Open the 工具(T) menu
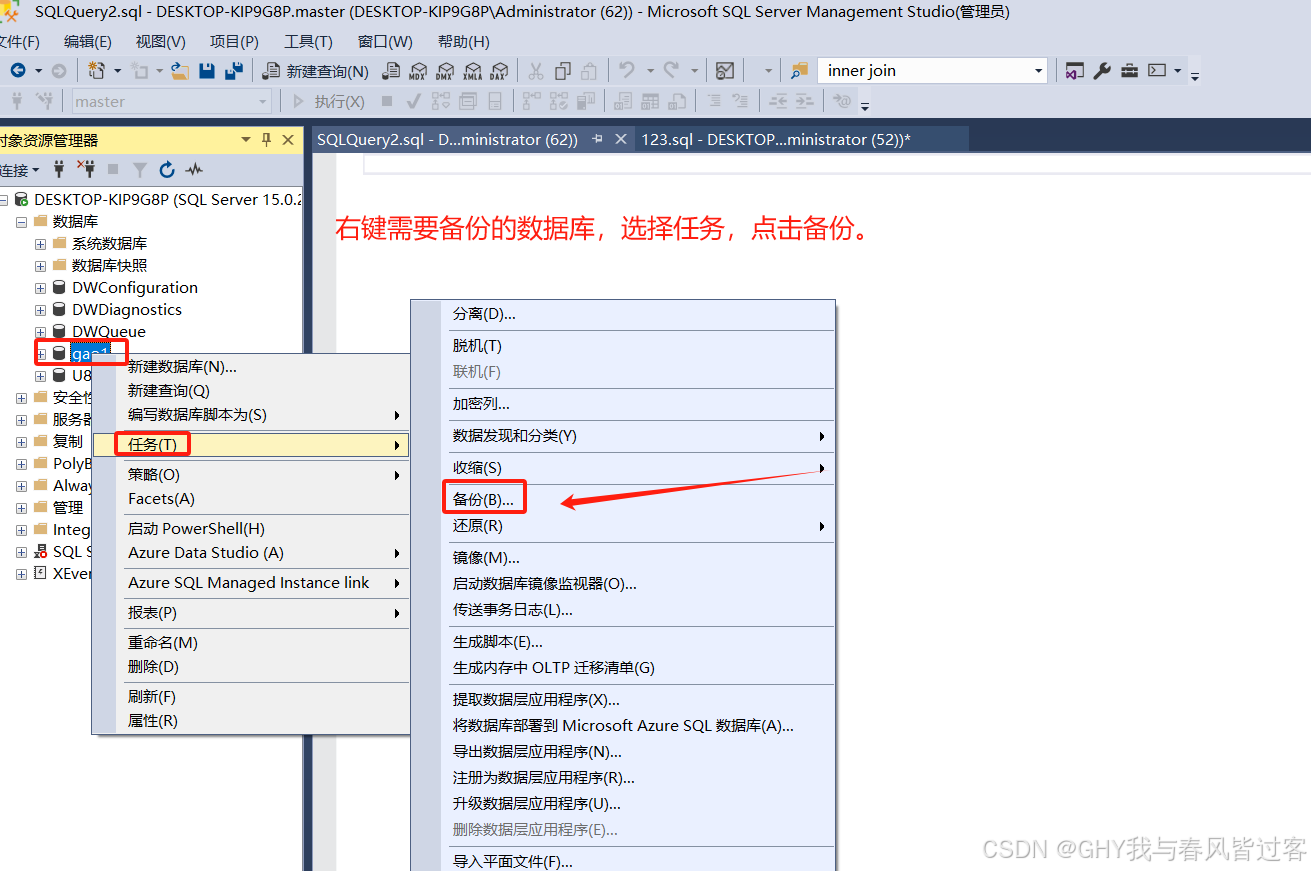The width and height of the screenshot is (1311, 871). pos(308,42)
